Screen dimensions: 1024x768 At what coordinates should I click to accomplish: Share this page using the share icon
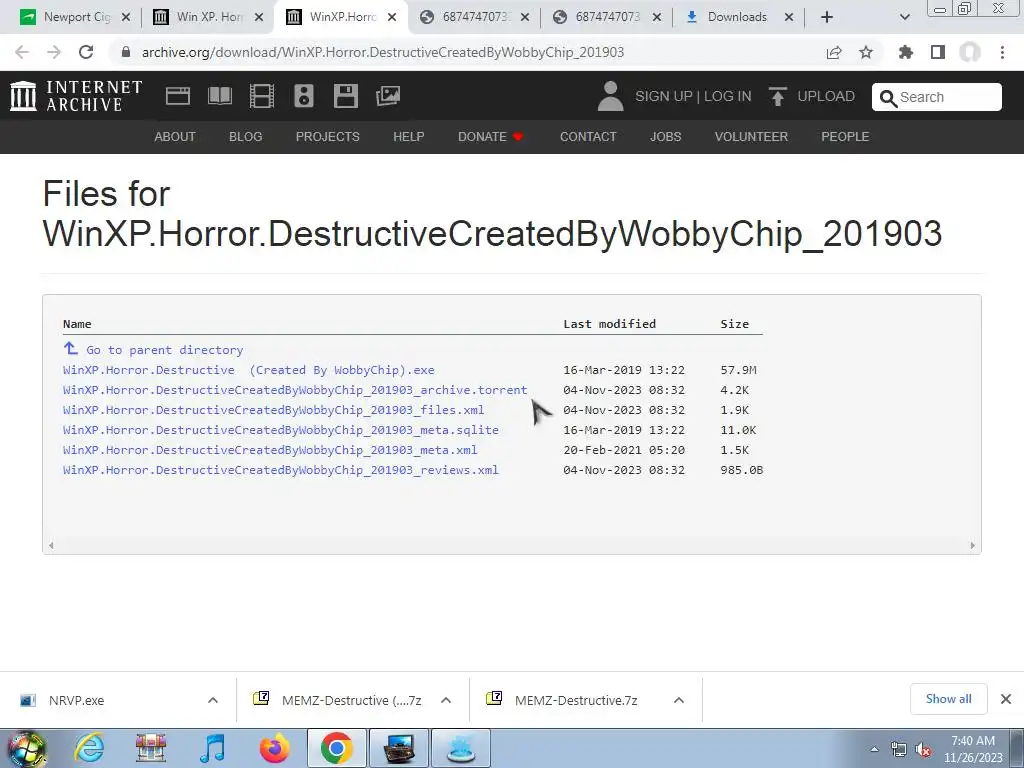tap(834, 52)
